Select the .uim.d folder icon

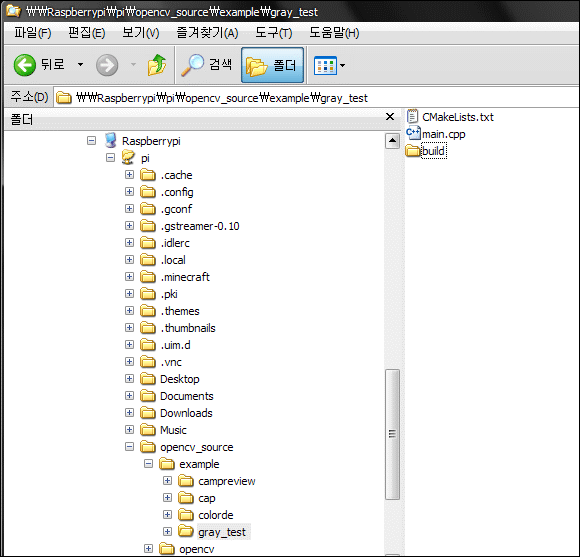click(148, 345)
